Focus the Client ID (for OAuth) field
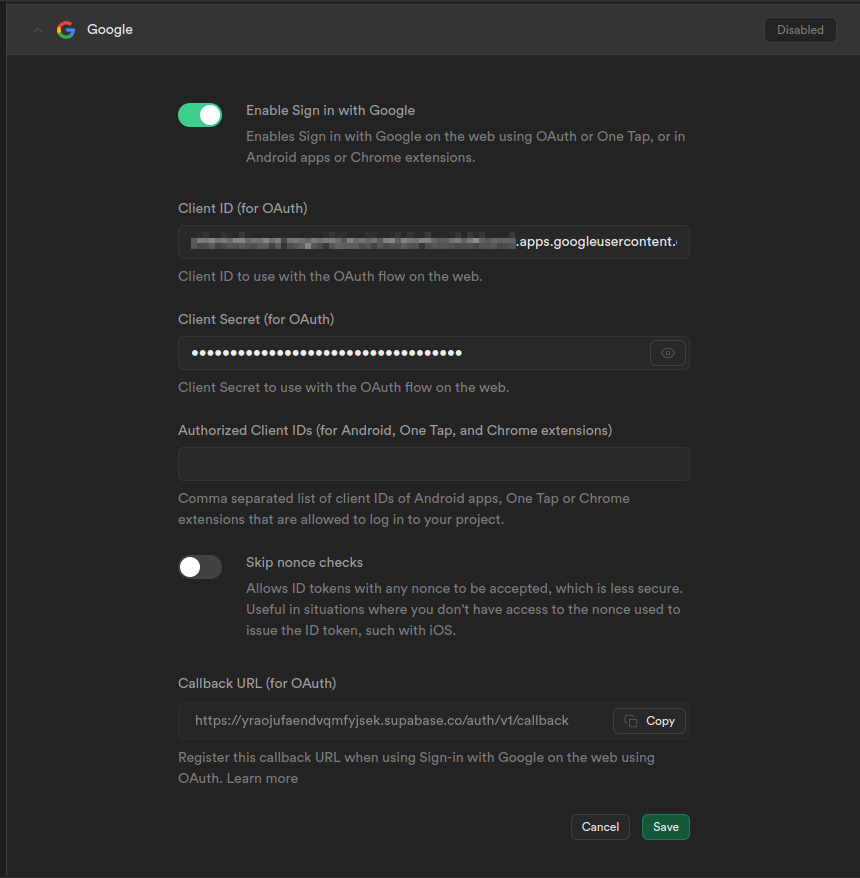860x878 pixels. [x=433, y=242]
